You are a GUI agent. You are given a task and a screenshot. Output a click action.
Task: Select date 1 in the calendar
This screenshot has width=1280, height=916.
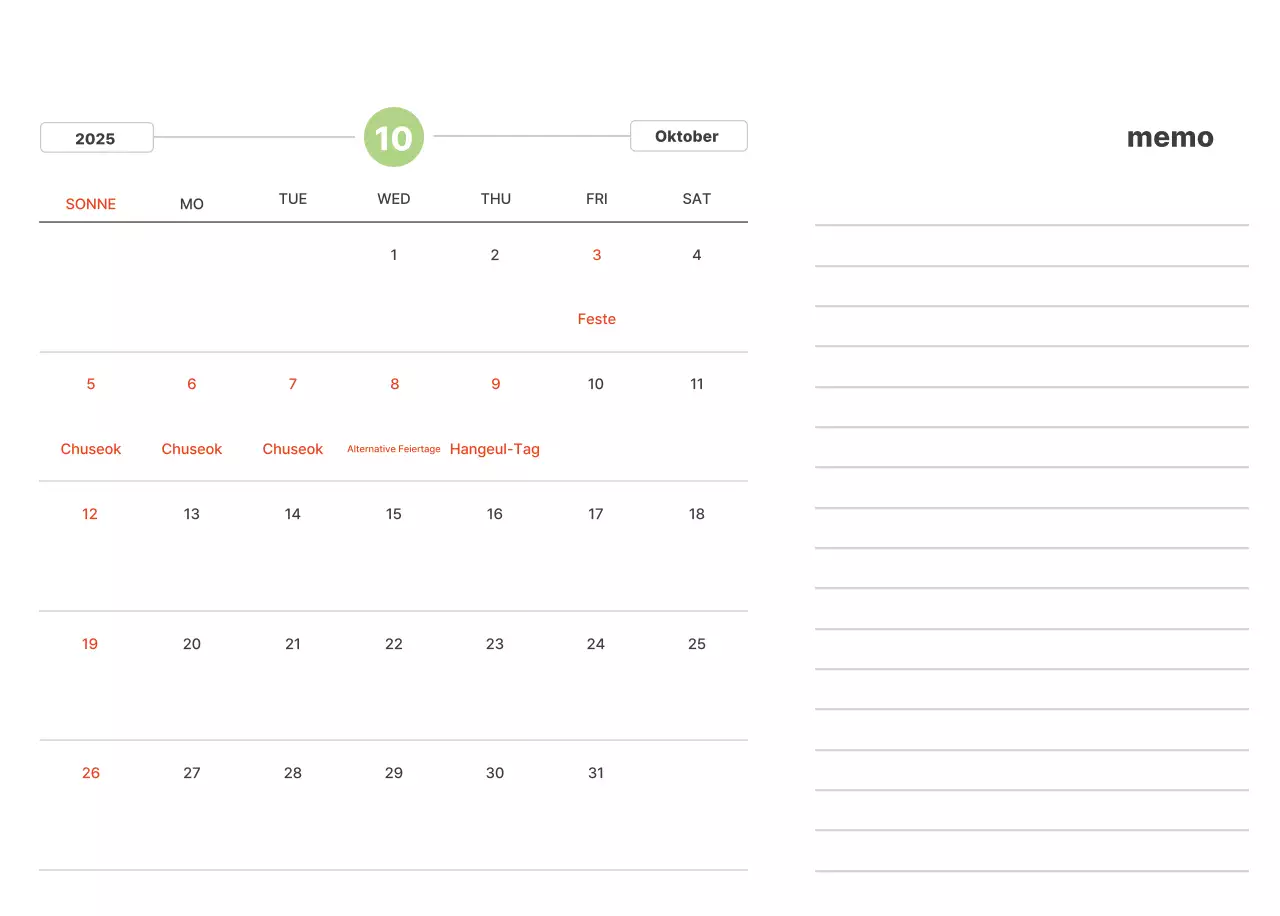(x=393, y=255)
